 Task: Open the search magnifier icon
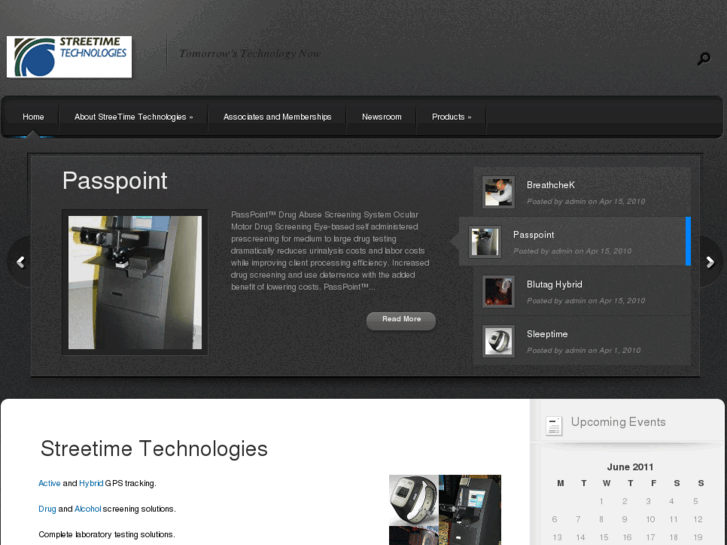(x=704, y=59)
